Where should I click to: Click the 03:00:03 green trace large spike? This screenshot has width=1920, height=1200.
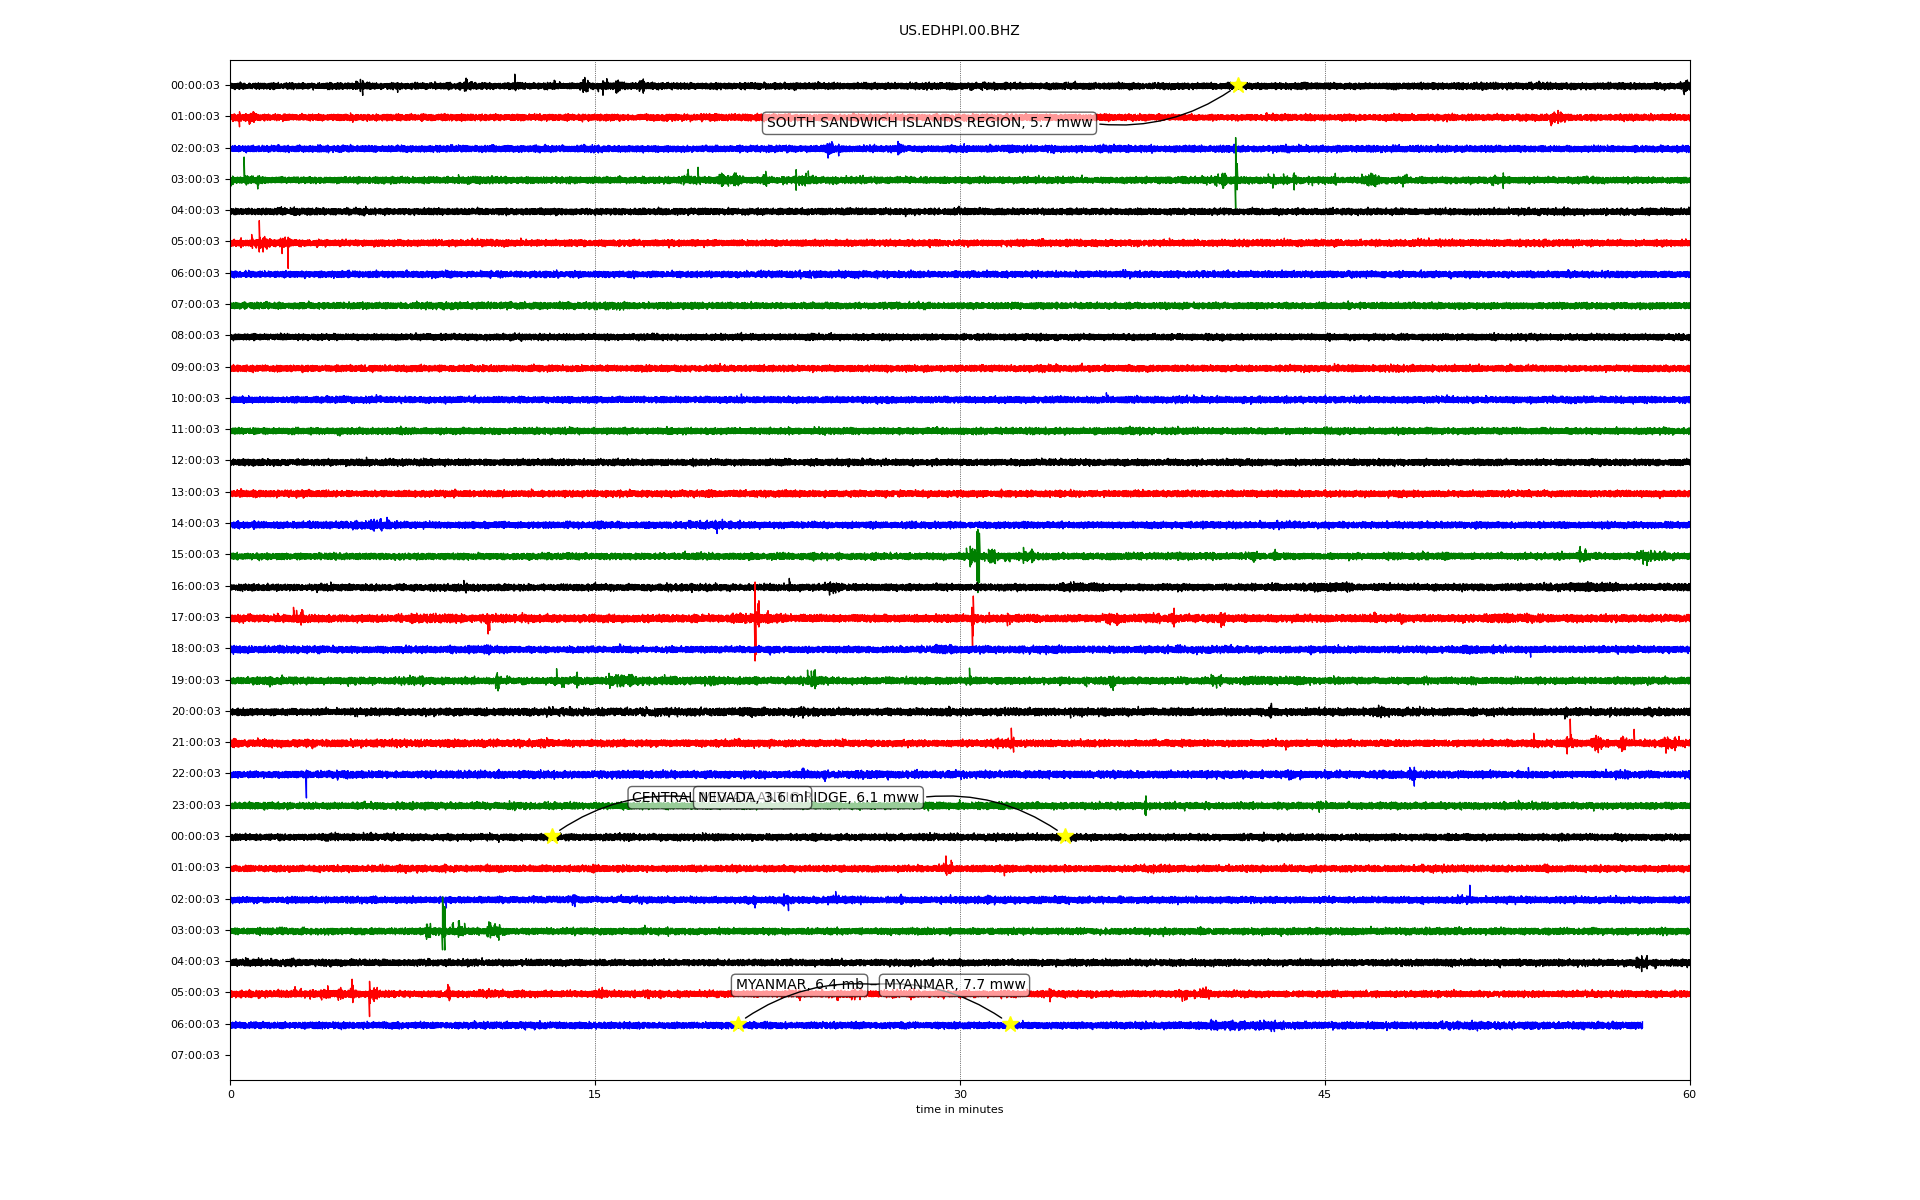point(1235,175)
